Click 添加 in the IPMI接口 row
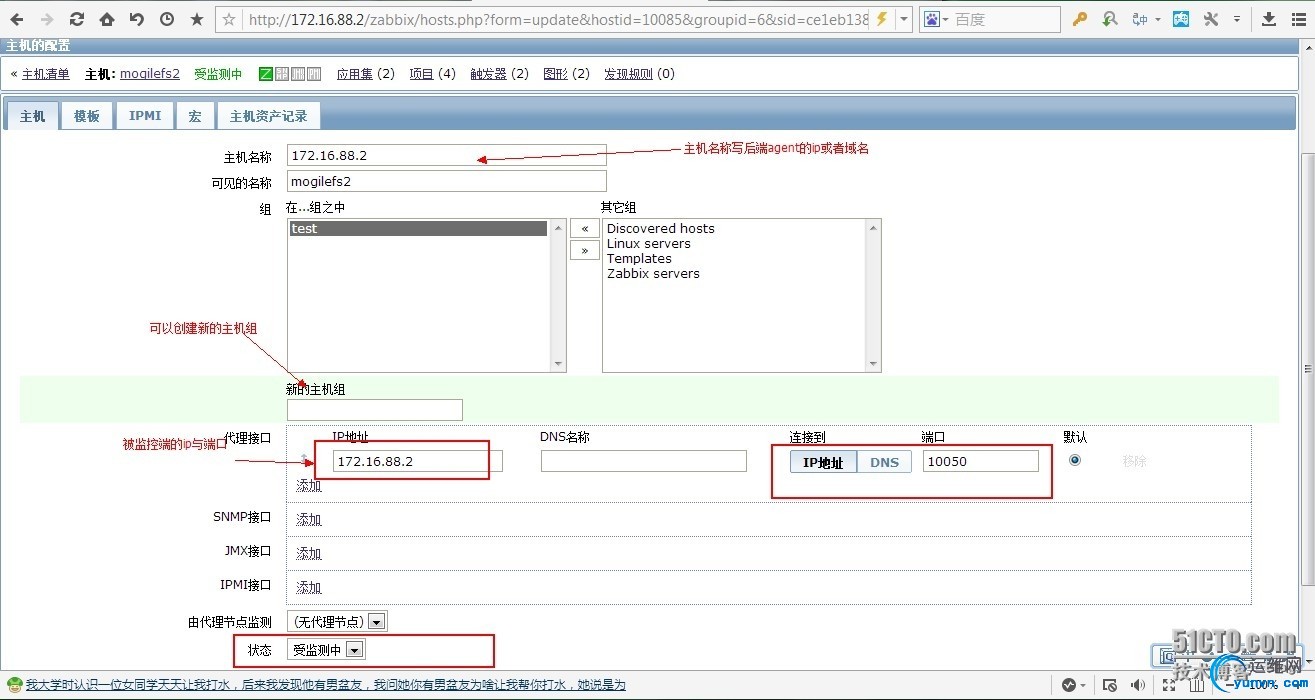The height and width of the screenshot is (700, 1315). (x=309, y=588)
